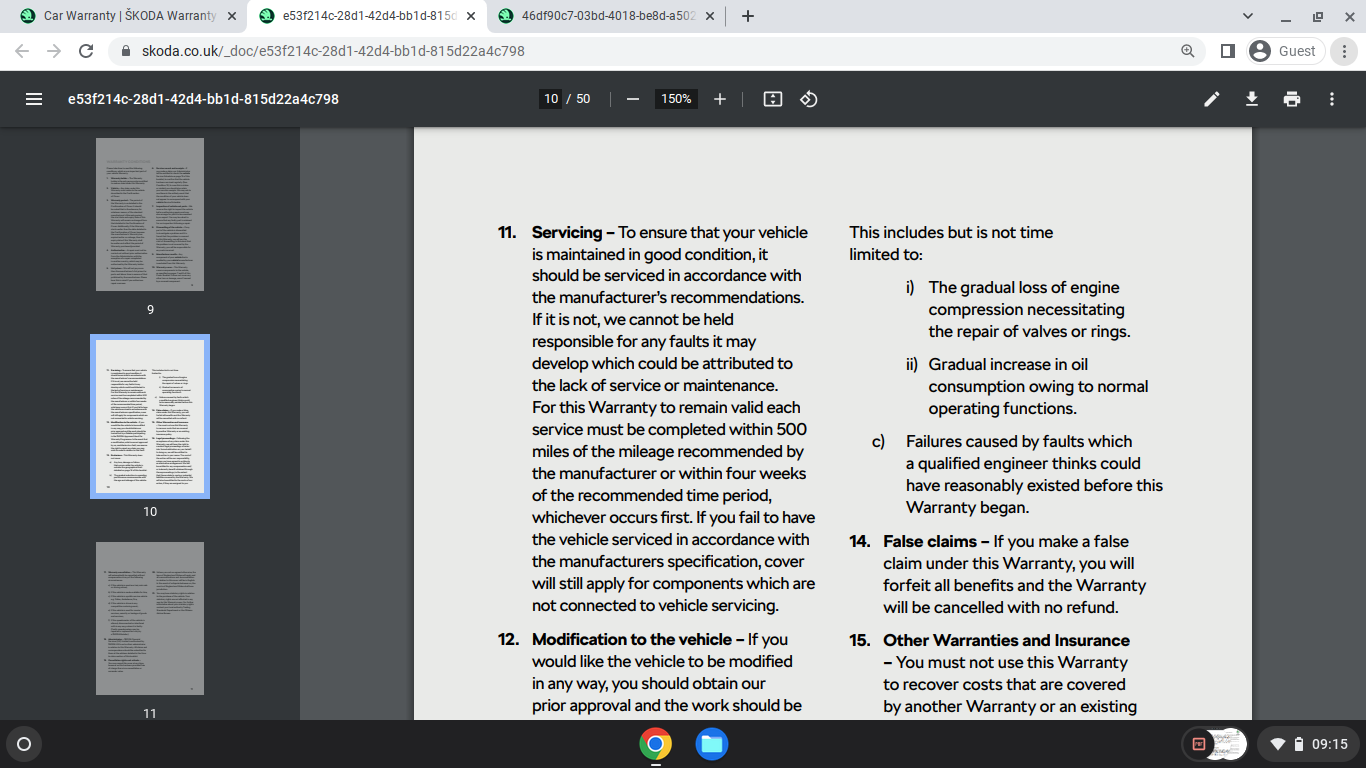Screen dimensions: 1366x768
Task: Select page 9 thumbnail
Action: pyautogui.click(x=150, y=214)
